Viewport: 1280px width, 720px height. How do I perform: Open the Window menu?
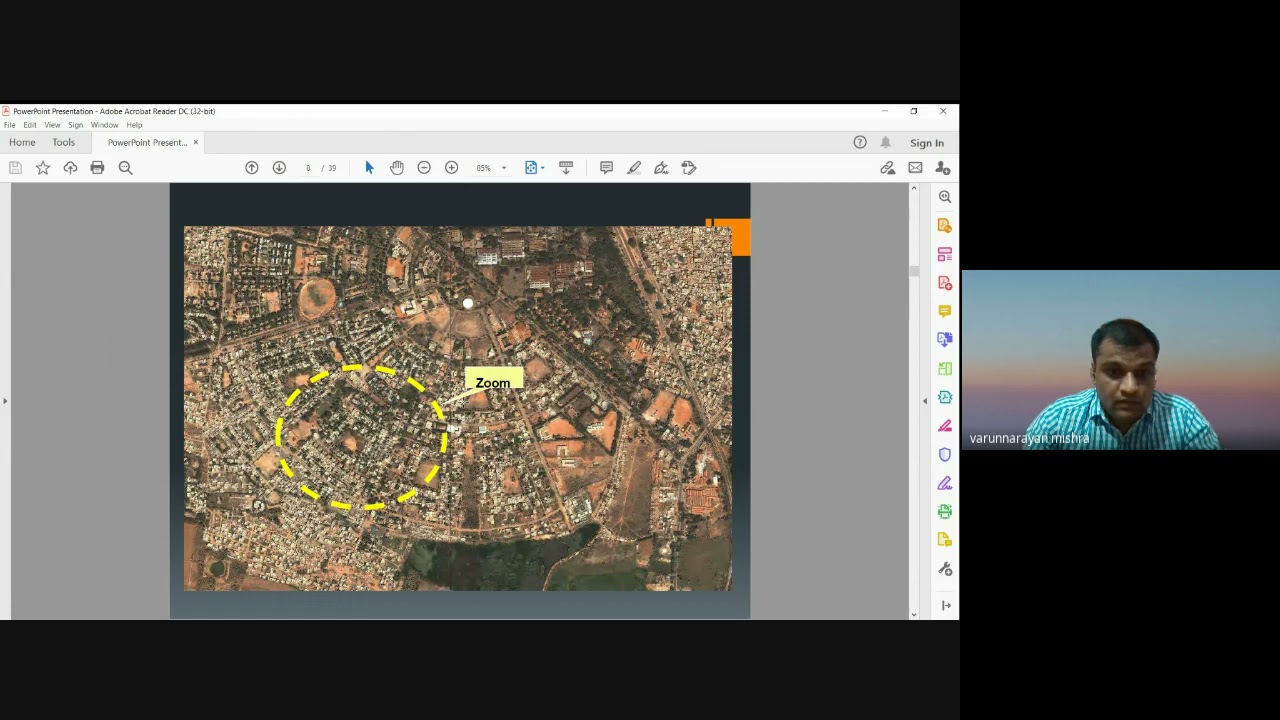coord(104,125)
